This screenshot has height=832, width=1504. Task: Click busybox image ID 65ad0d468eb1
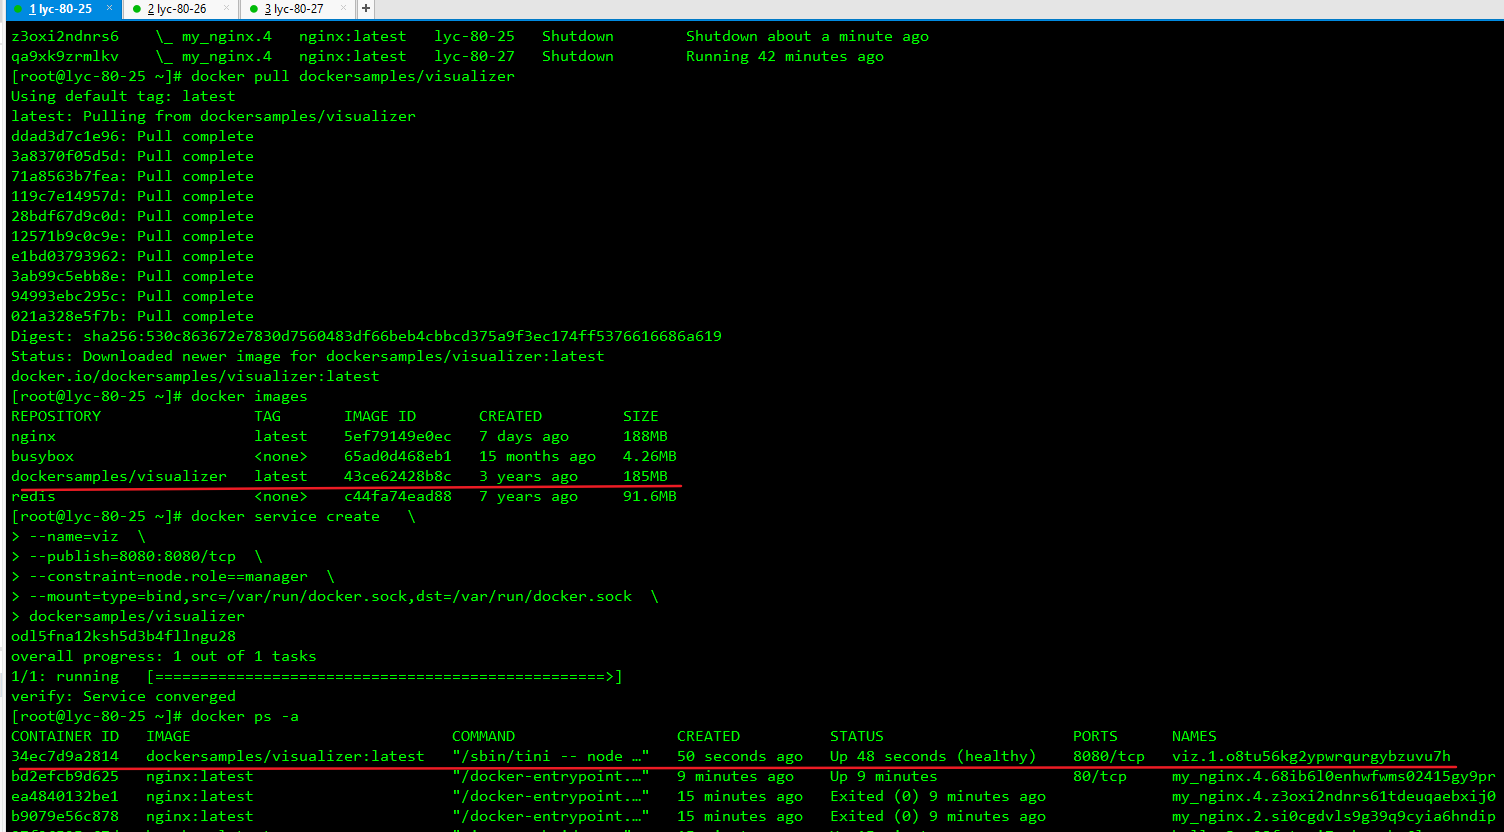coord(398,456)
